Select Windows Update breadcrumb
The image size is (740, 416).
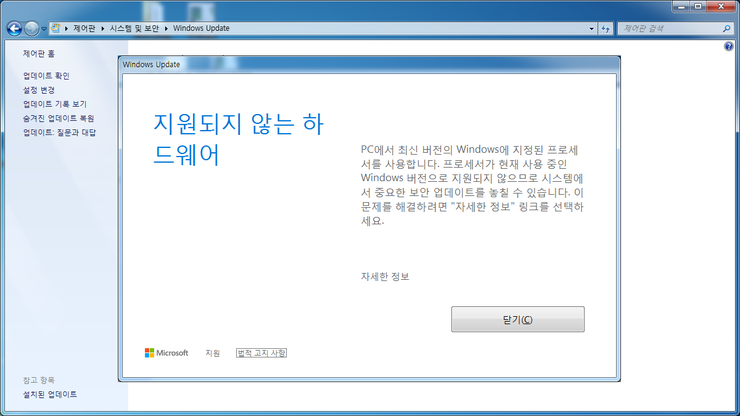click(201, 28)
